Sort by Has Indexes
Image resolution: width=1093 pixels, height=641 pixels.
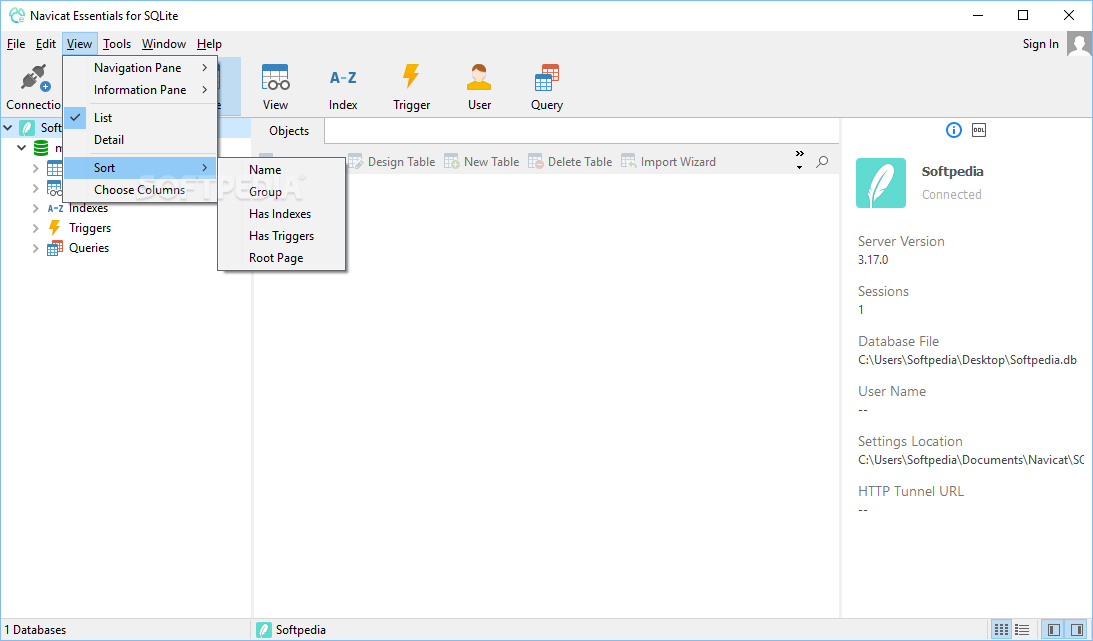[x=282, y=214]
